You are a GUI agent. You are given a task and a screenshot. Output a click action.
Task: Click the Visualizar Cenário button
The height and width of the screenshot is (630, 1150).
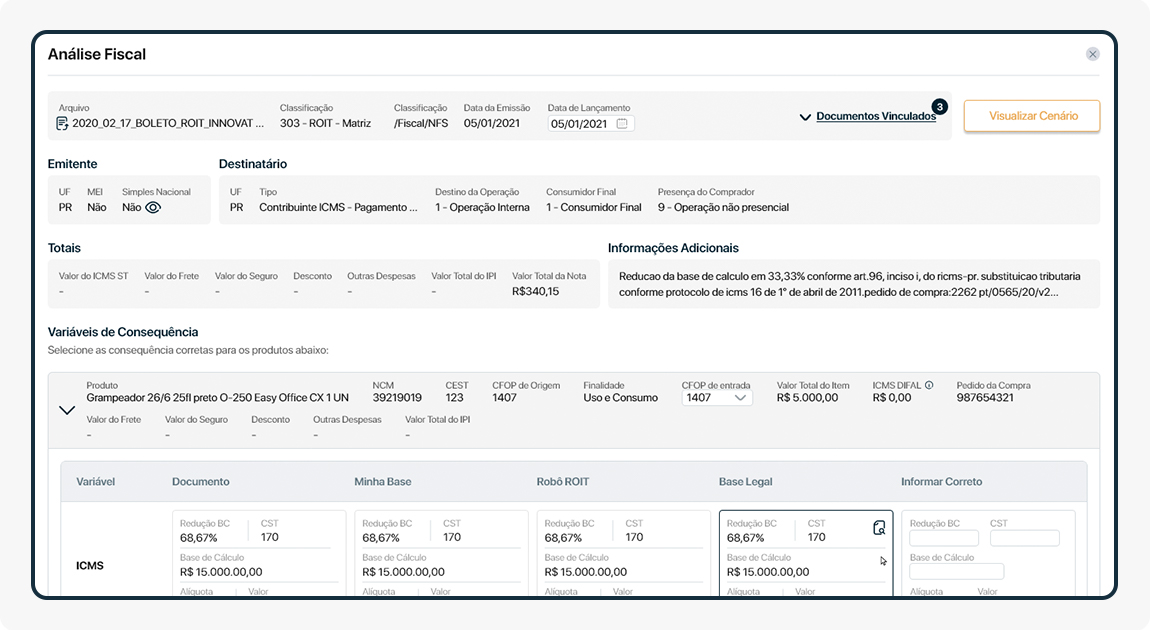(1032, 116)
